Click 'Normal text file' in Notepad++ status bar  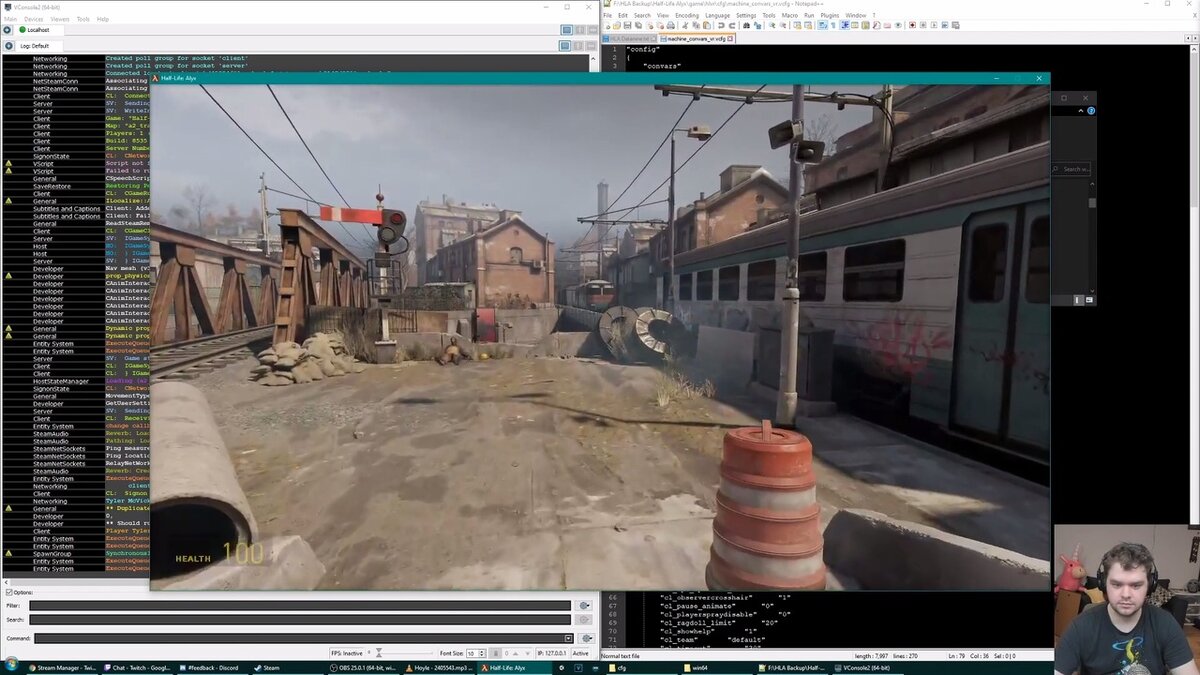click(x=621, y=656)
